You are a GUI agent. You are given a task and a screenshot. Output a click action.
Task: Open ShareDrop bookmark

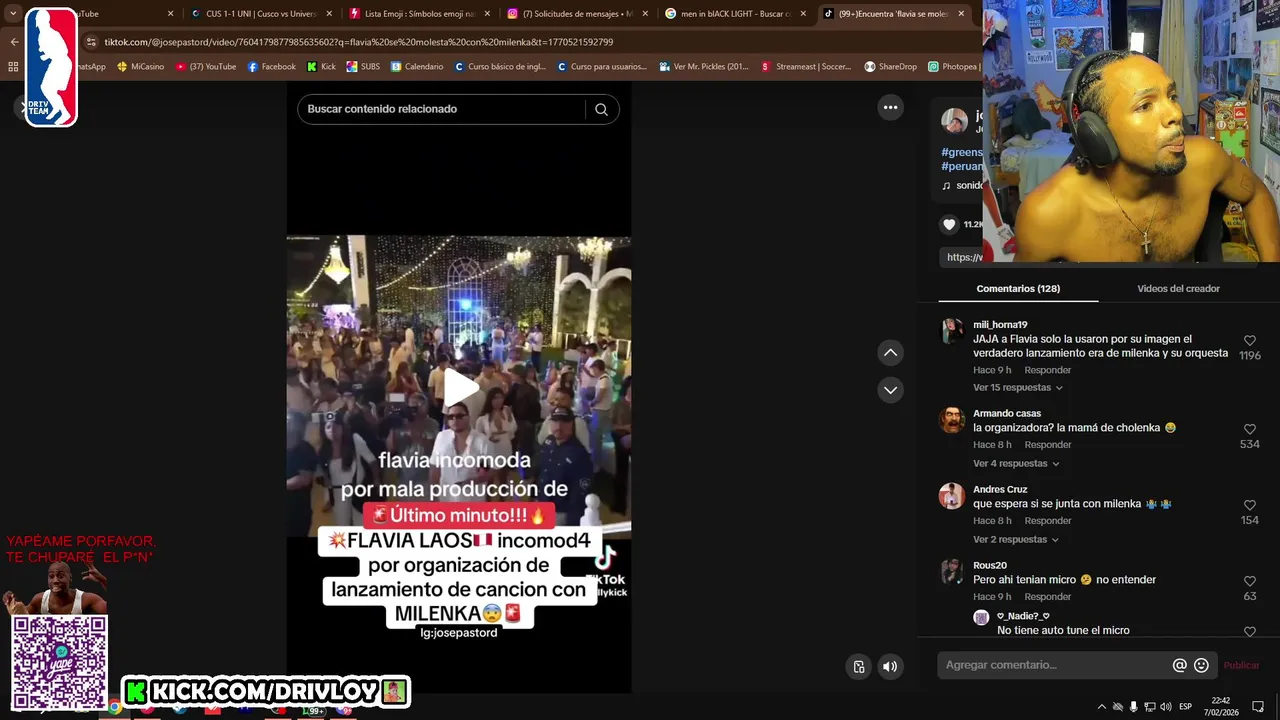click(x=890, y=67)
